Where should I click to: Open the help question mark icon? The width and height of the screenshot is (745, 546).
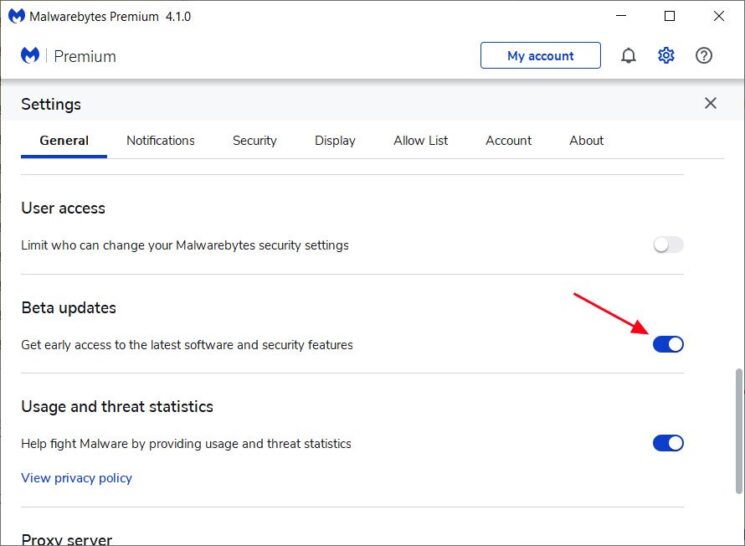(704, 56)
